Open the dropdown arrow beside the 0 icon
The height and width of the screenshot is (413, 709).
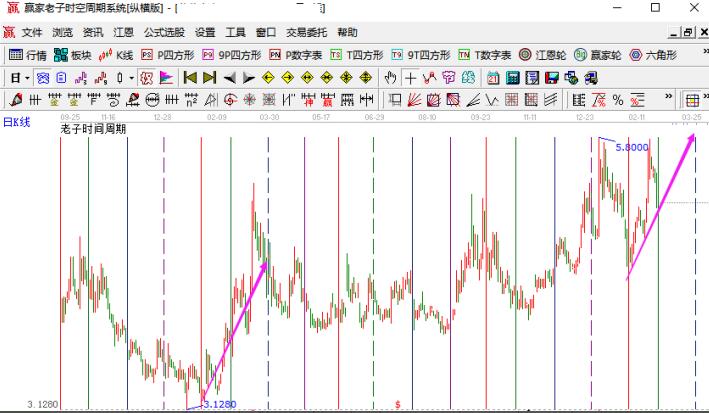tap(131, 77)
